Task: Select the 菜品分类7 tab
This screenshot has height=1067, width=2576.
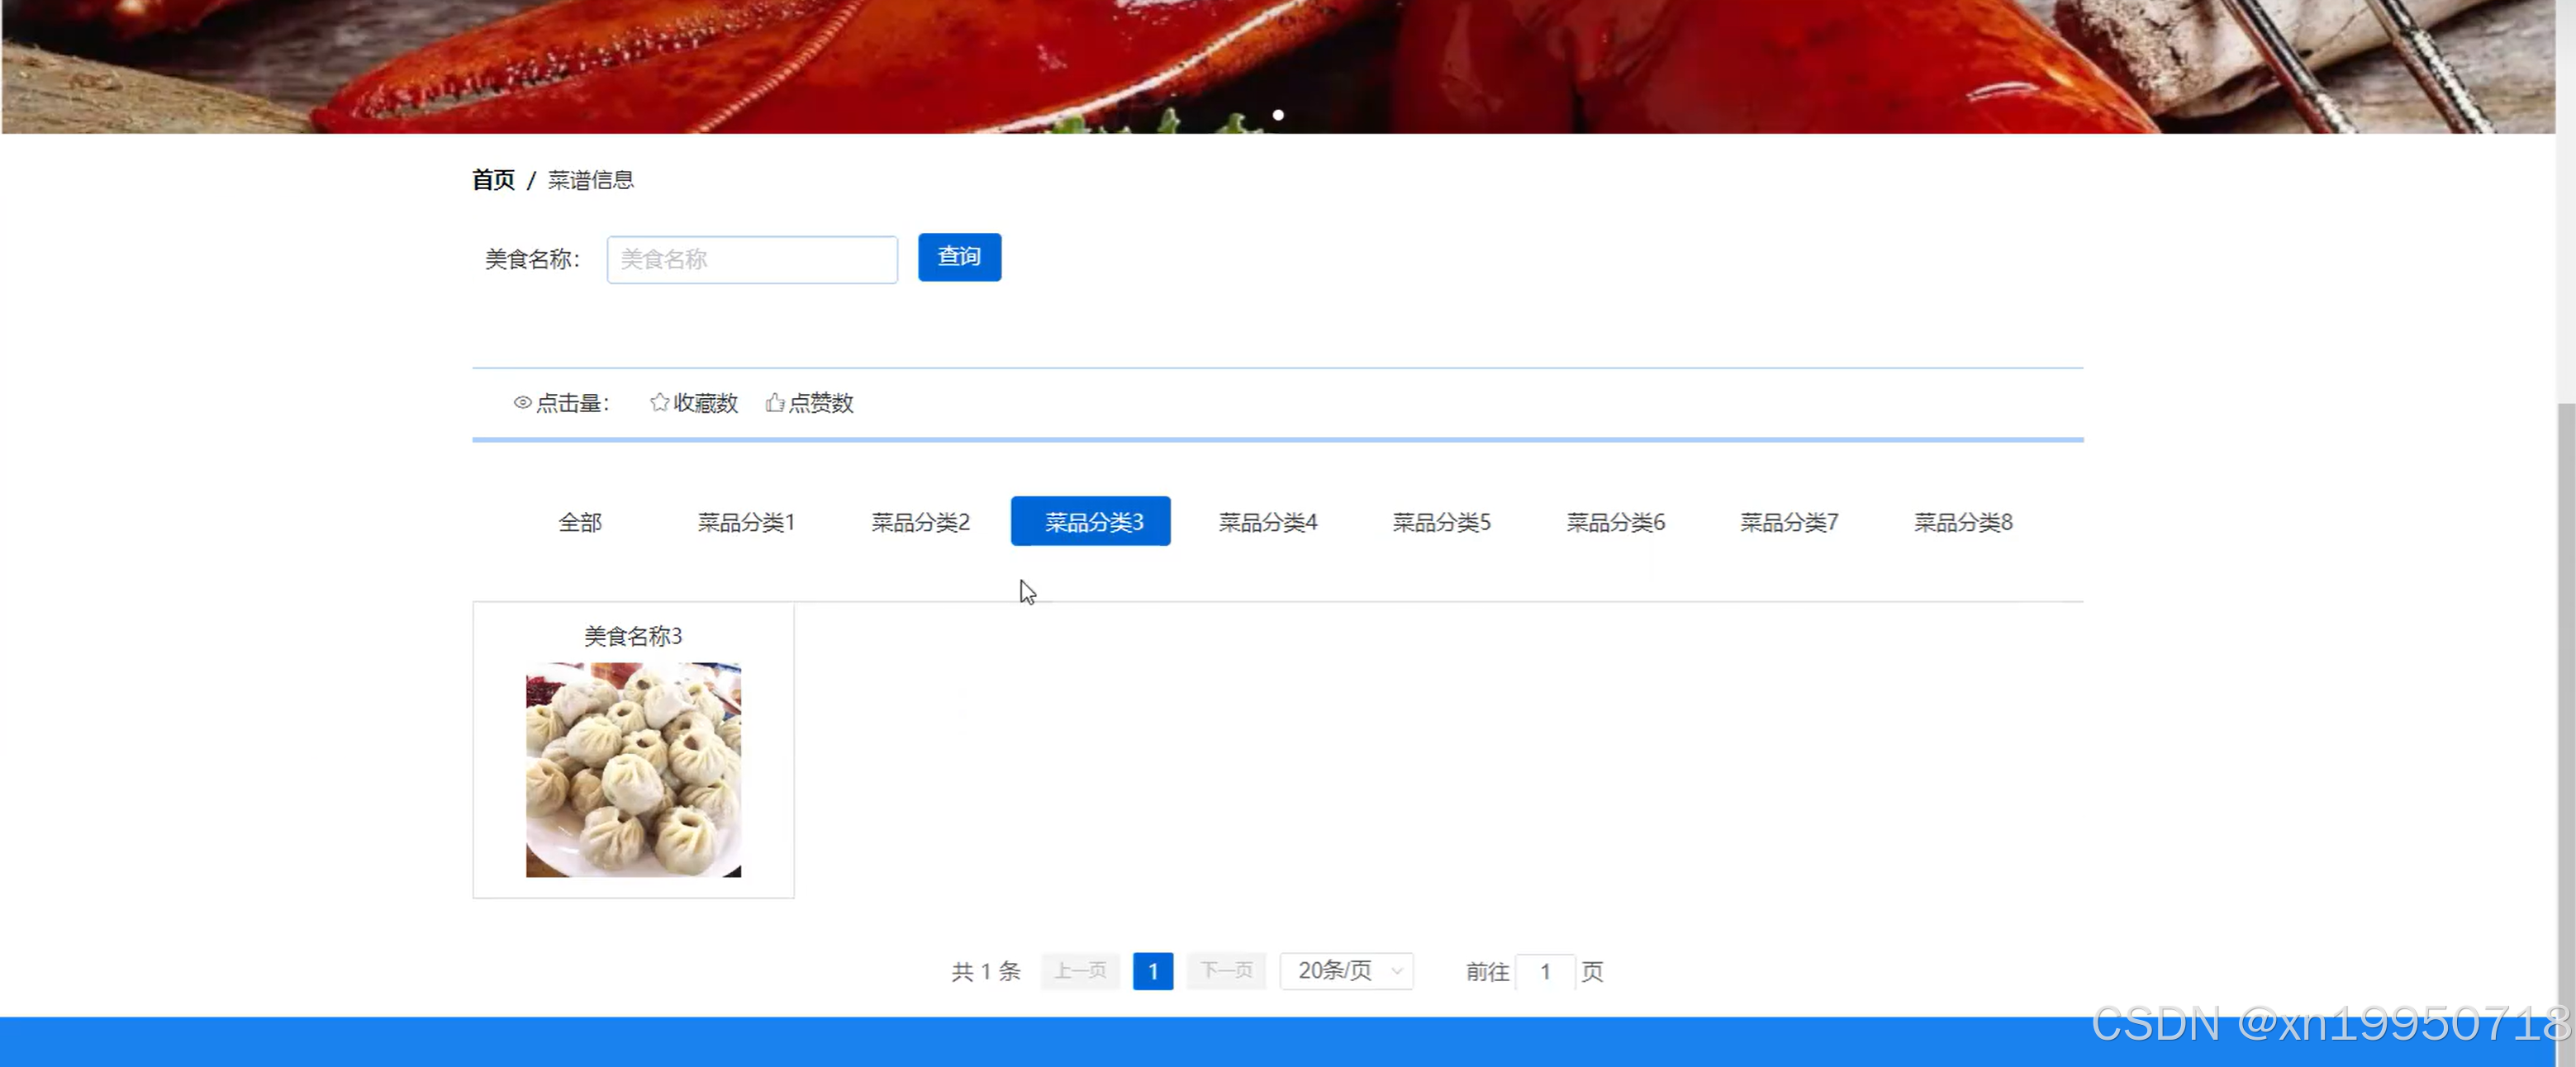Action: [1789, 522]
